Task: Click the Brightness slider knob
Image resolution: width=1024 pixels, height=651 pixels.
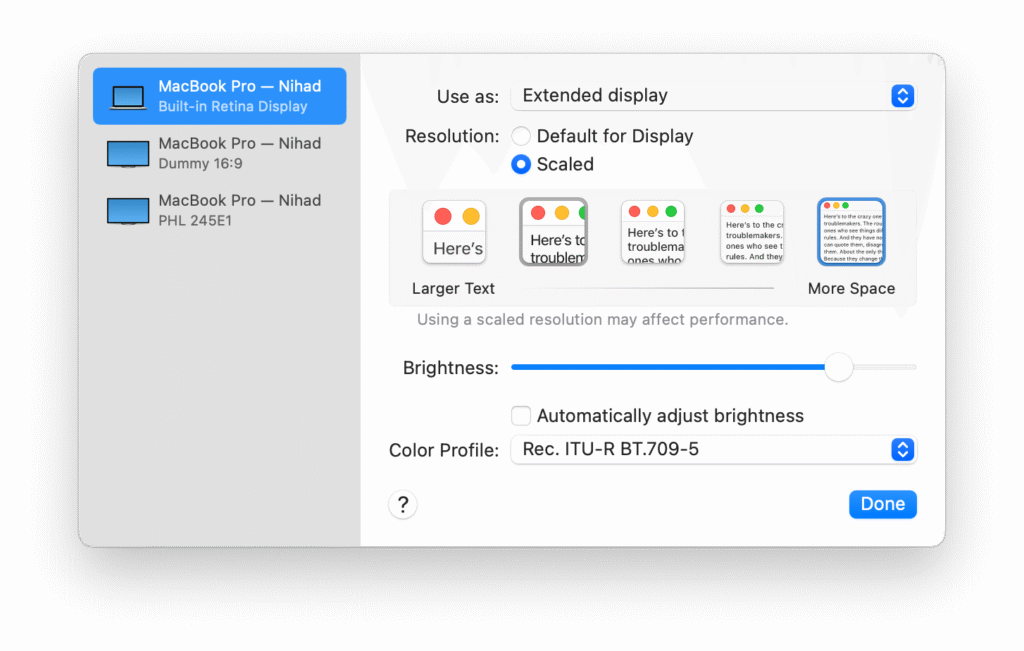Action: 839,367
